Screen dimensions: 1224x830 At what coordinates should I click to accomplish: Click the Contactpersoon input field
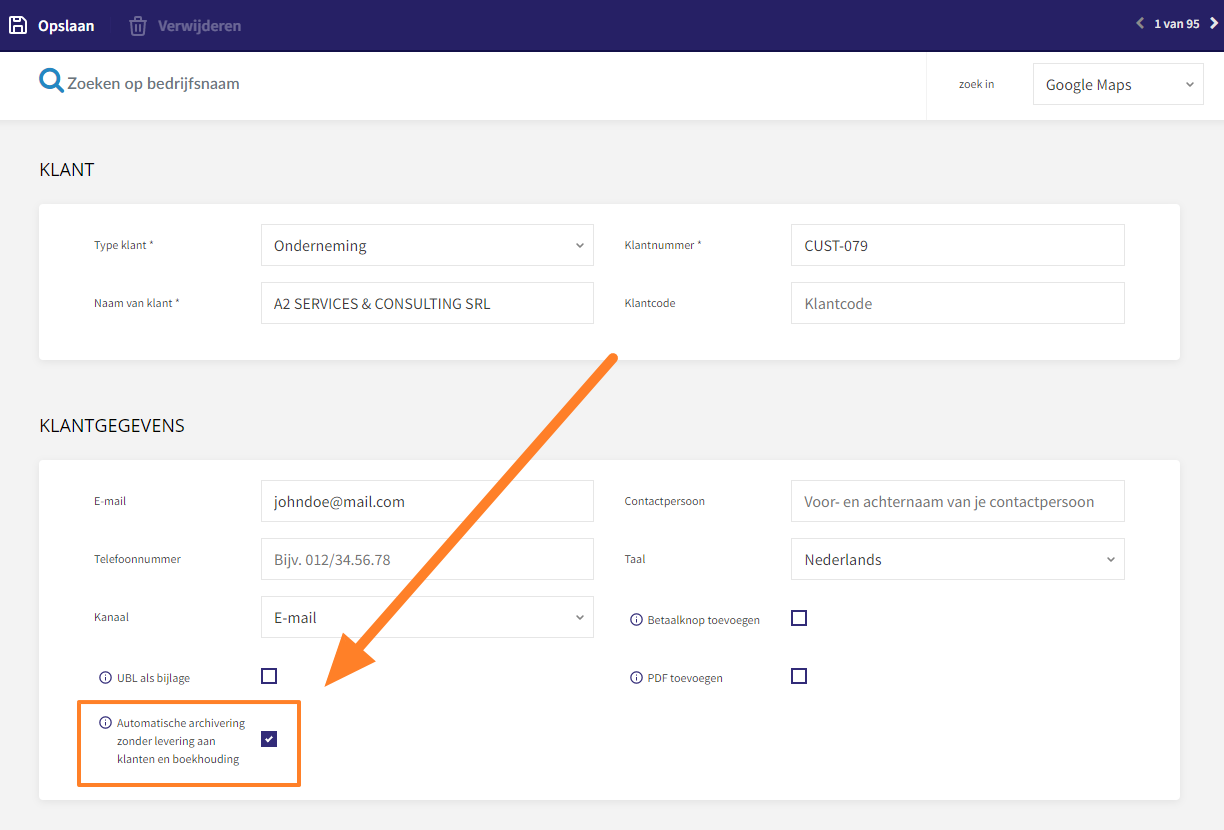tap(957, 501)
